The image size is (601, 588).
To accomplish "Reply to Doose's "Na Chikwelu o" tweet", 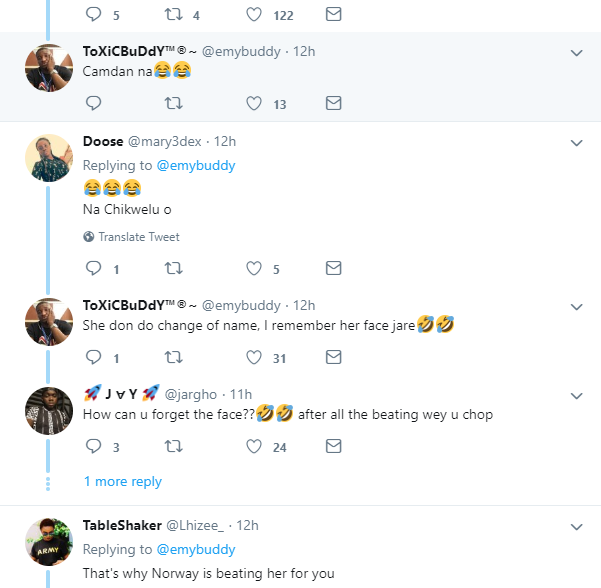I will coord(93,268).
